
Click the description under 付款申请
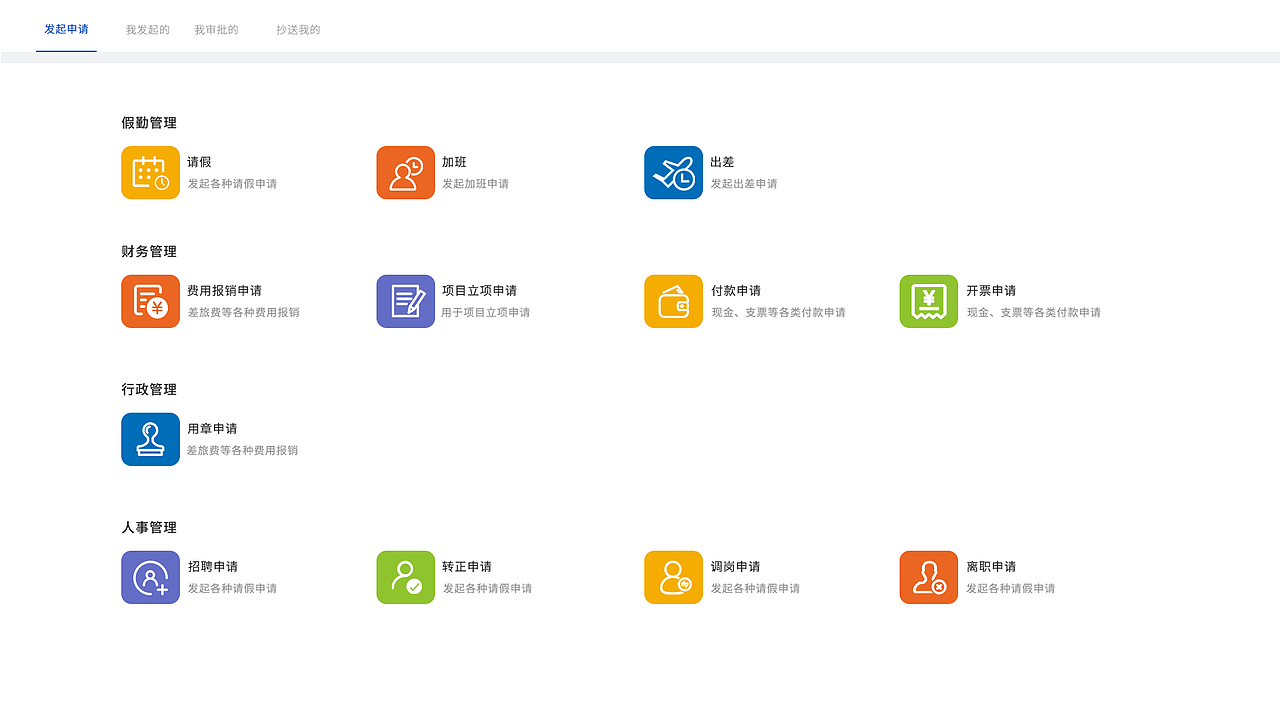778,313
